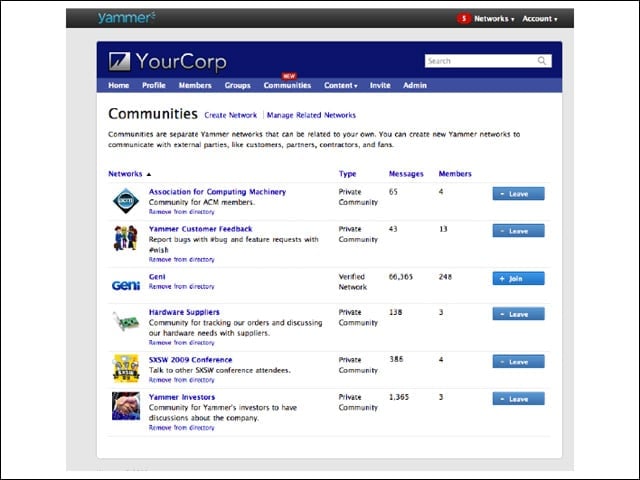Screen dimensions: 640x480
Task: Remove Hardware Suppliers from directory
Action: click(x=182, y=343)
